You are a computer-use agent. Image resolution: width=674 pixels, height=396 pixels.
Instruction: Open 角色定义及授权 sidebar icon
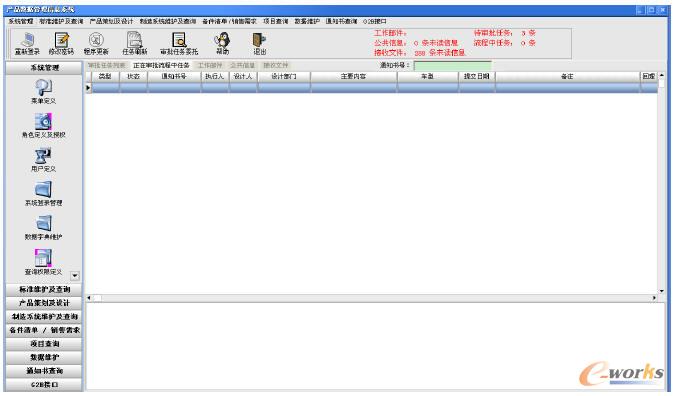coord(43,122)
